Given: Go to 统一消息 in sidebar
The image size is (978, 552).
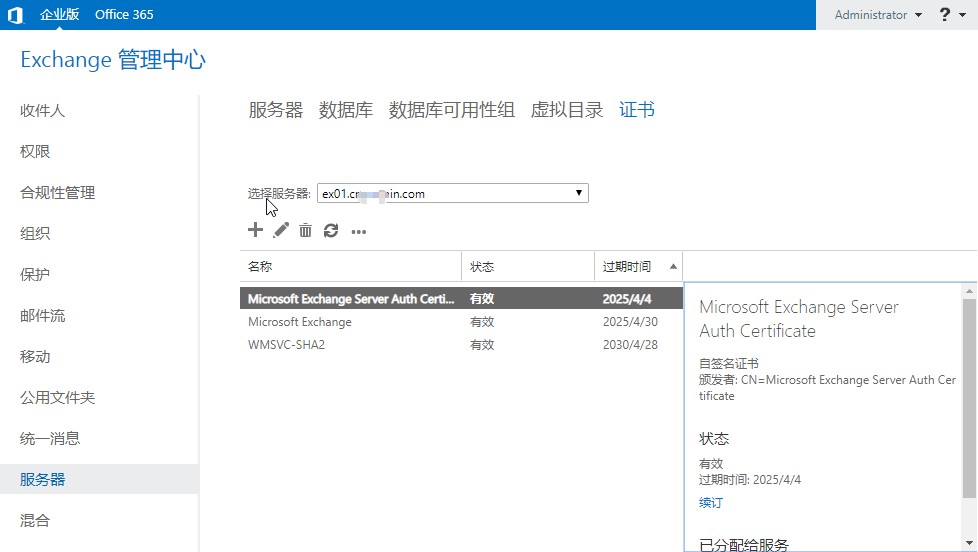Looking at the screenshot, I should click(x=50, y=438).
